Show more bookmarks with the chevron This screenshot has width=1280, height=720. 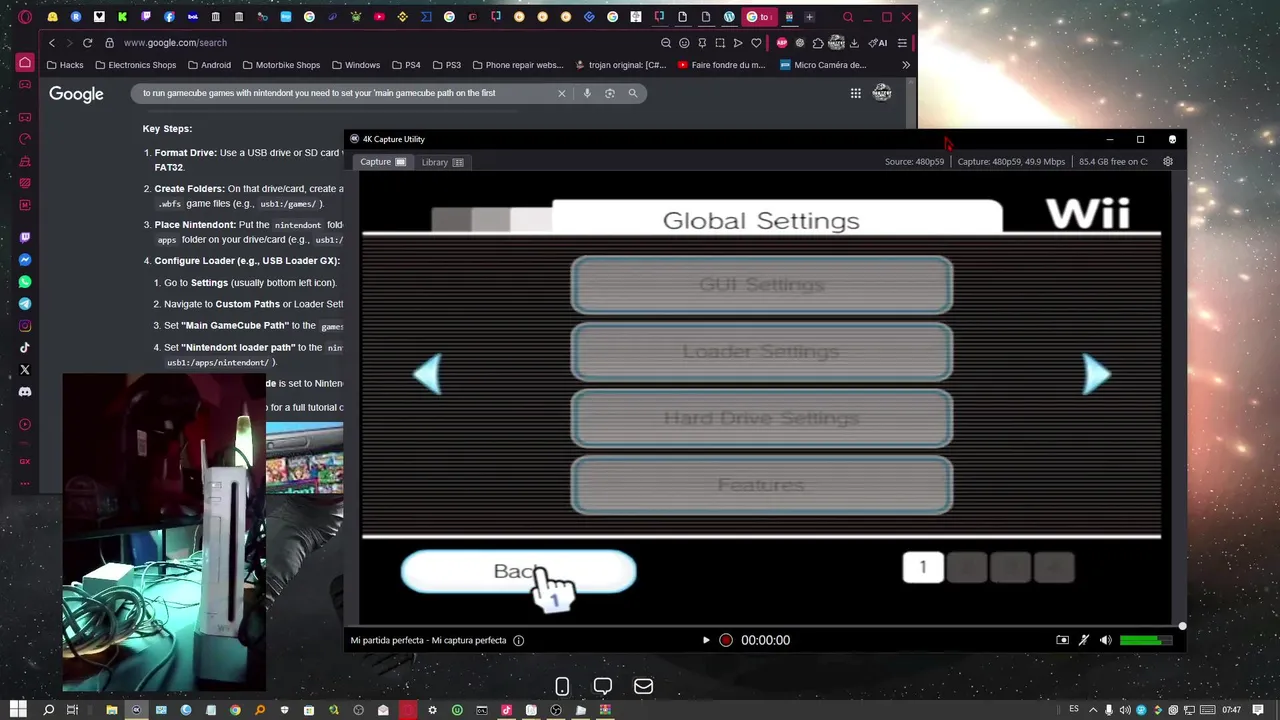coord(906,65)
